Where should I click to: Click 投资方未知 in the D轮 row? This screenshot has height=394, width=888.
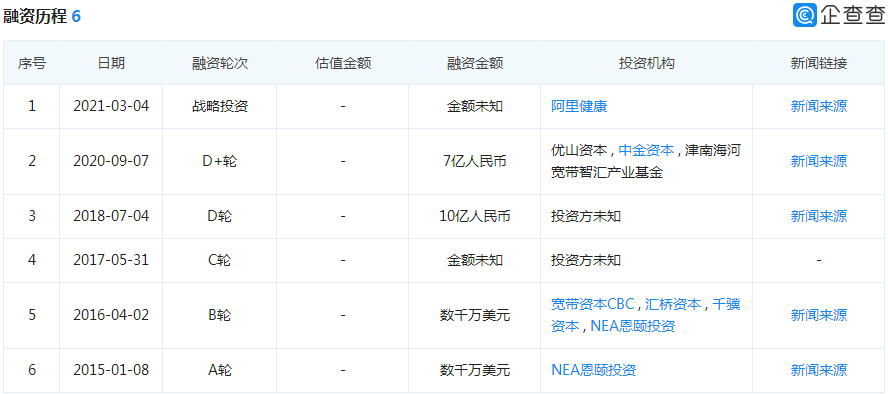(586, 216)
